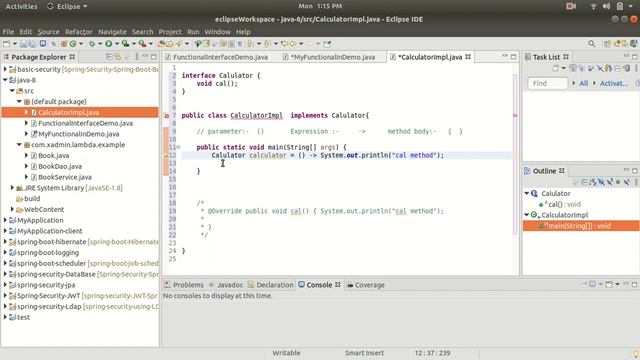The image size is (640, 360).
Task: Click the All link in Task List
Action: pos(584,83)
